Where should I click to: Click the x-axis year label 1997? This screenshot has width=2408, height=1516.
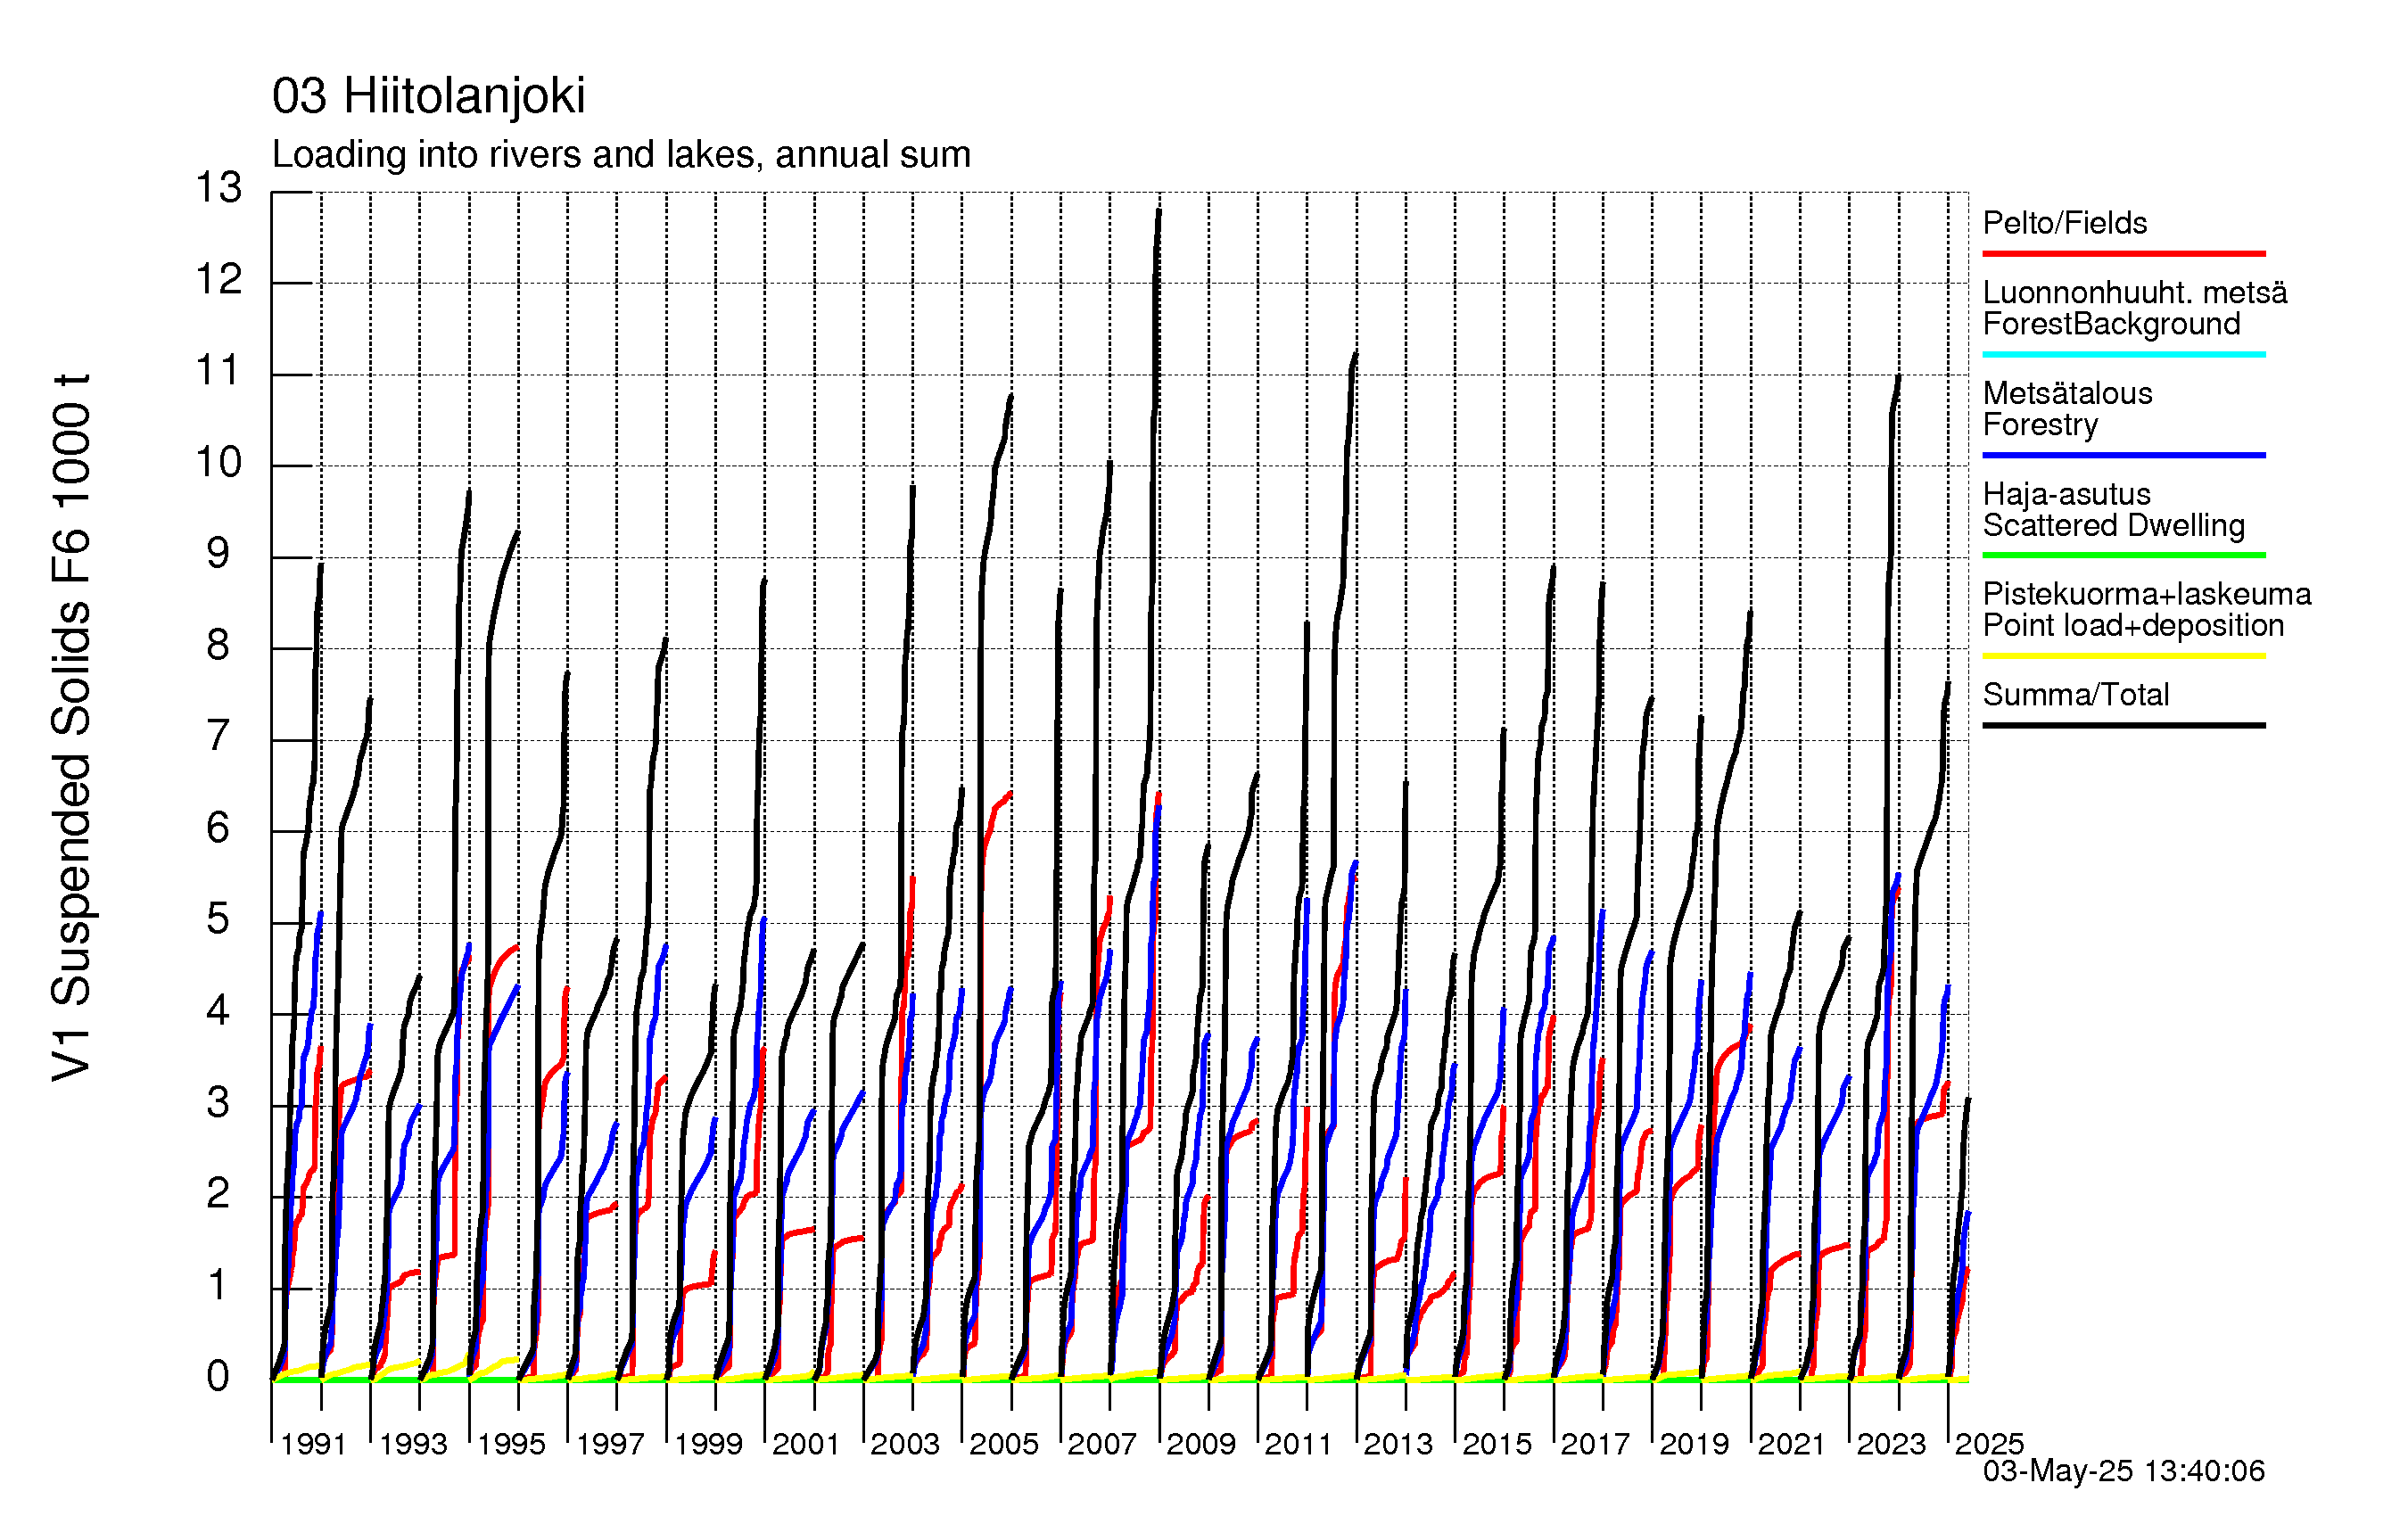[x=610, y=1444]
